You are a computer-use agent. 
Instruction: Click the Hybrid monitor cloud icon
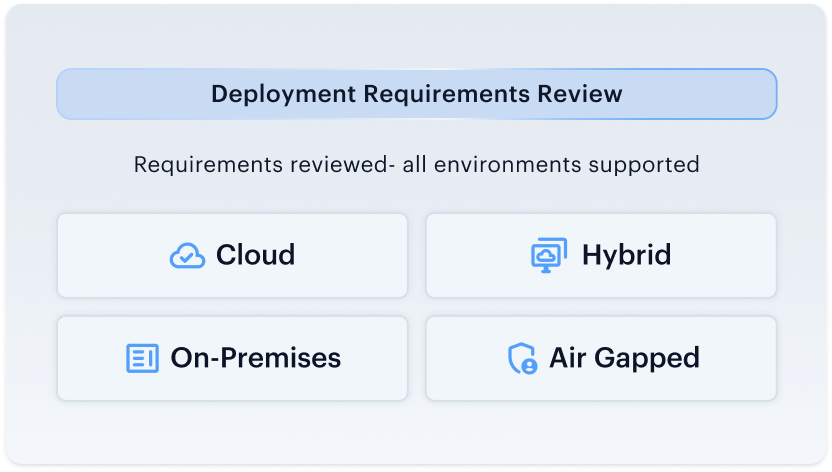tap(549, 255)
